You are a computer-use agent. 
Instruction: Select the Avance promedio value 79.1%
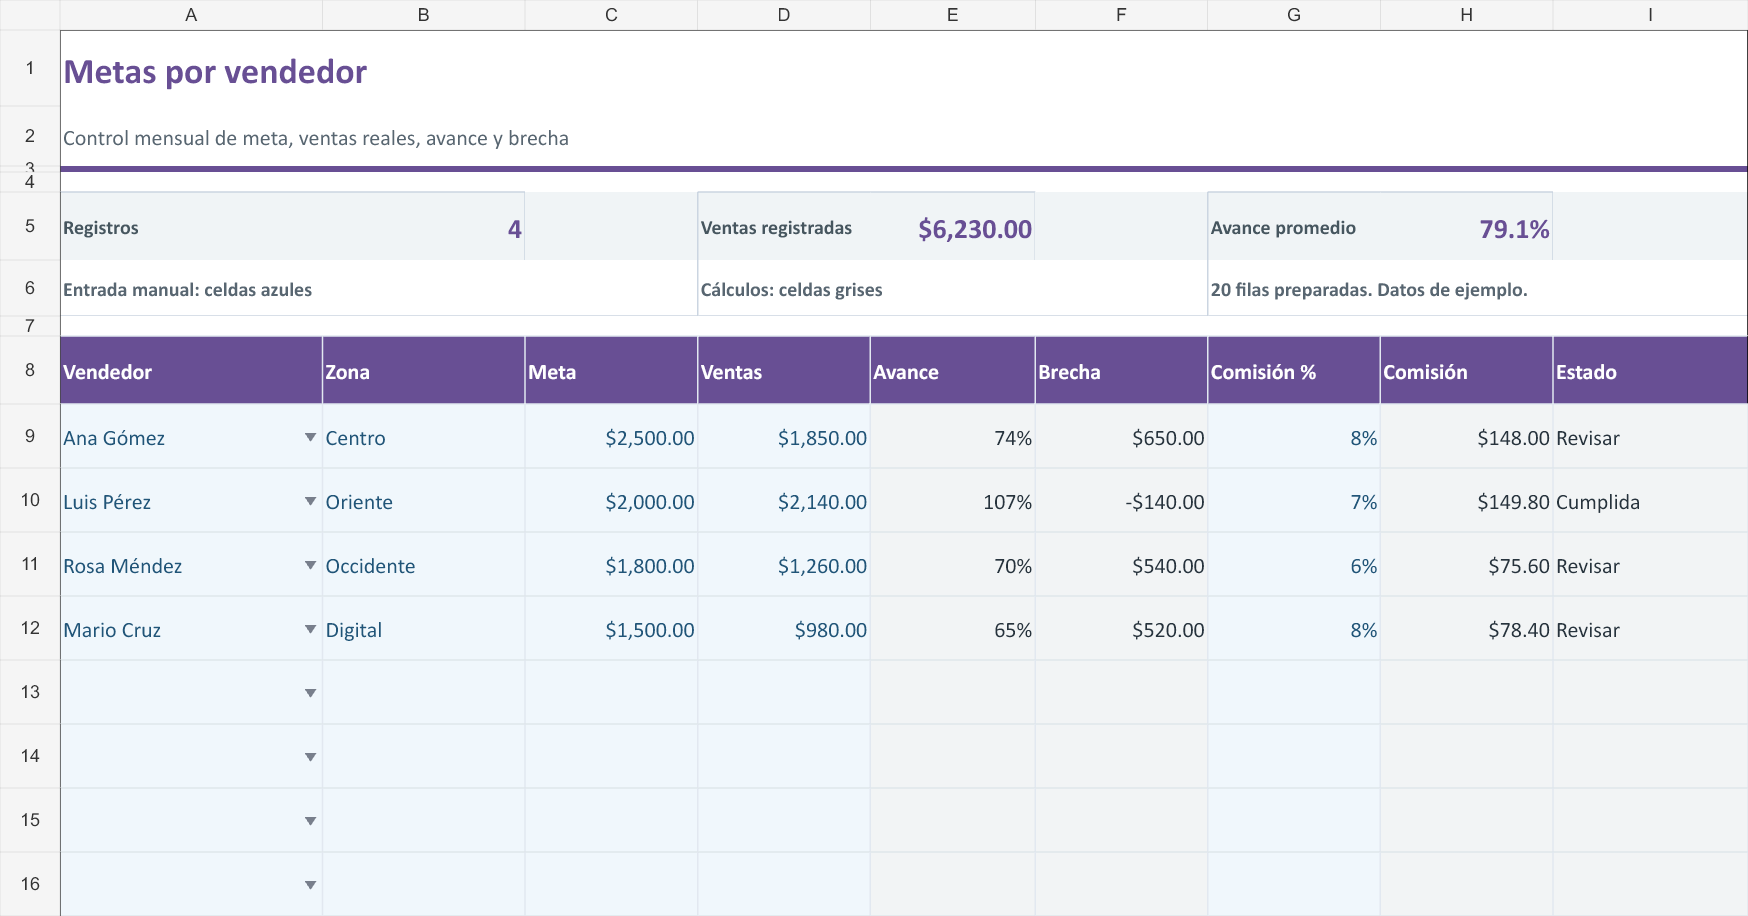tap(1514, 229)
